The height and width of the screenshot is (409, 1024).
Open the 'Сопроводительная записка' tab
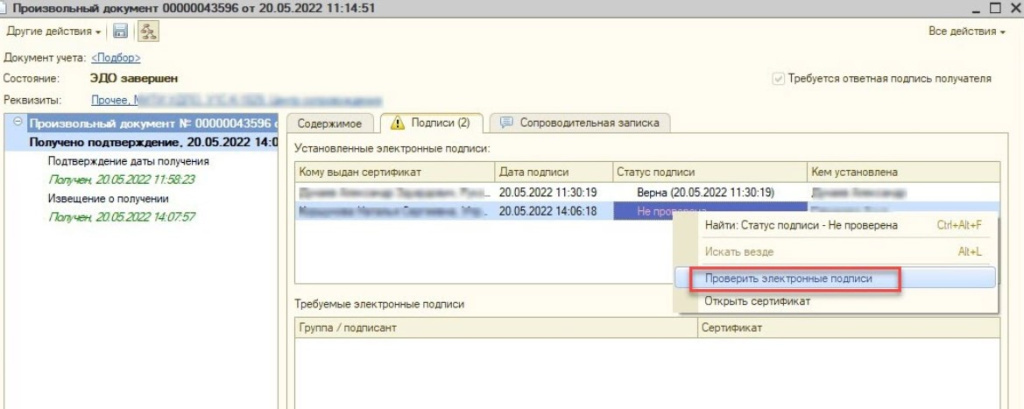(x=584, y=122)
